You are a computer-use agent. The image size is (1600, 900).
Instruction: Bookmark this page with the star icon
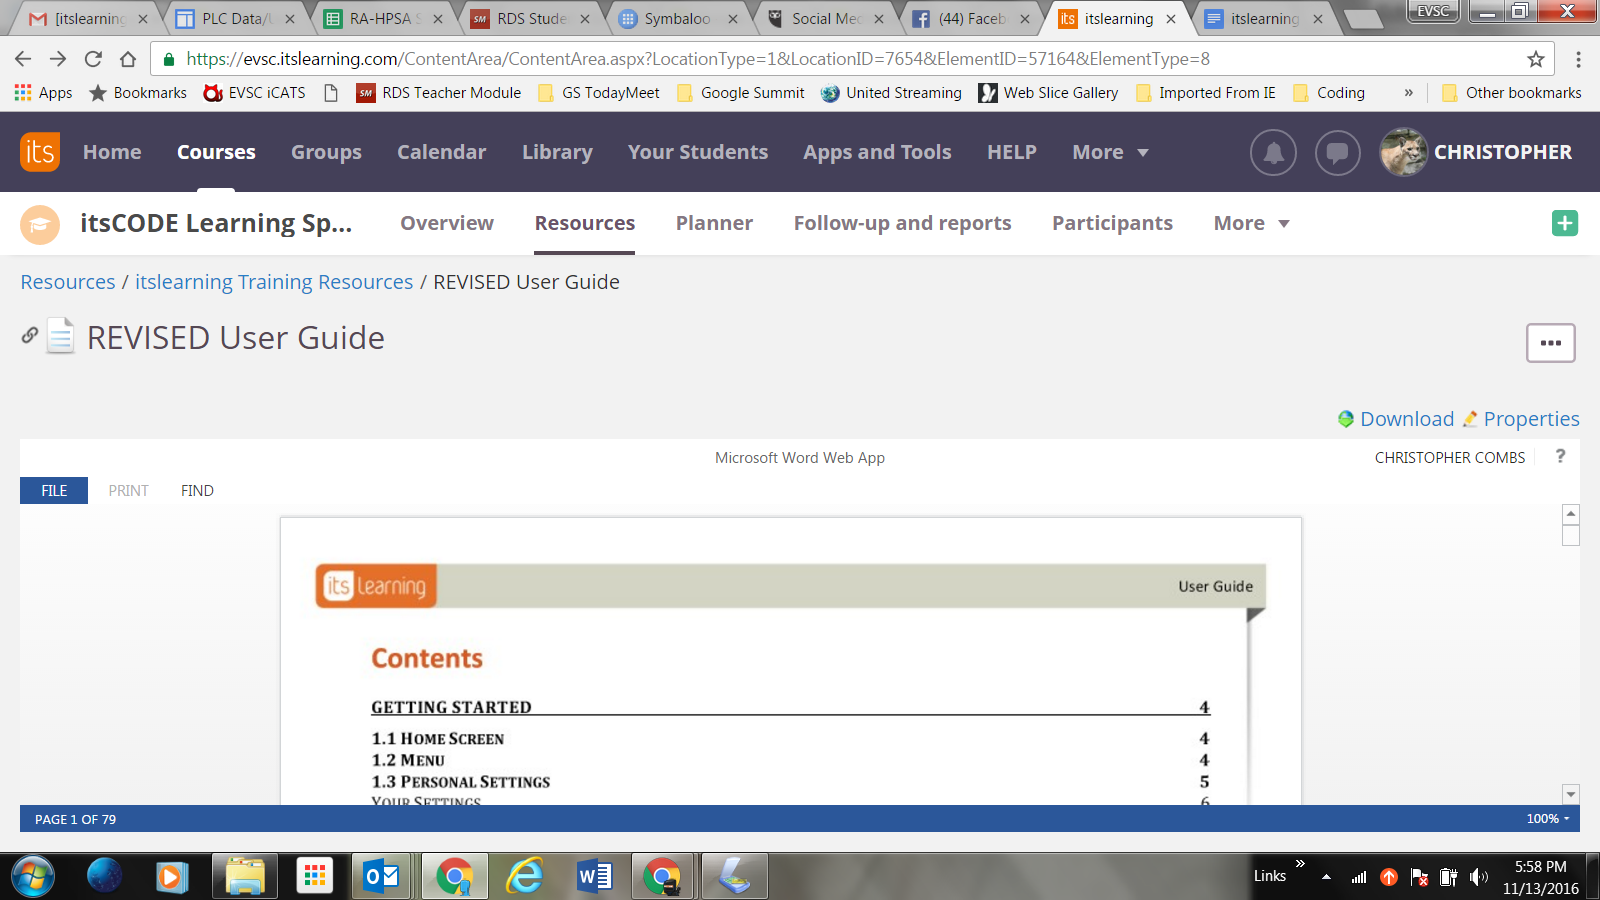coord(1535,59)
